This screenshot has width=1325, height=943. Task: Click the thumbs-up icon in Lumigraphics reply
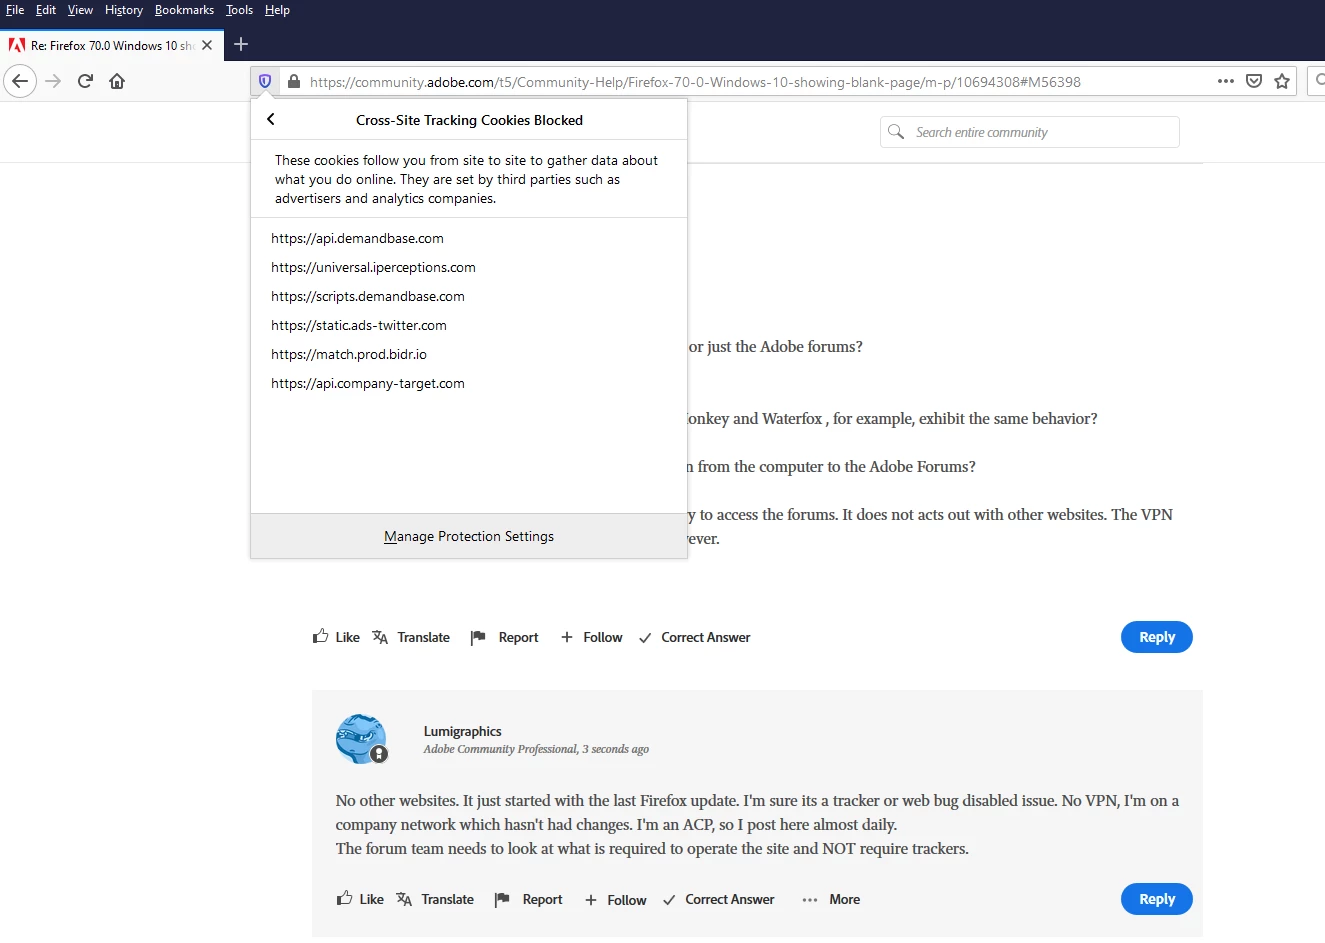[x=344, y=898]
